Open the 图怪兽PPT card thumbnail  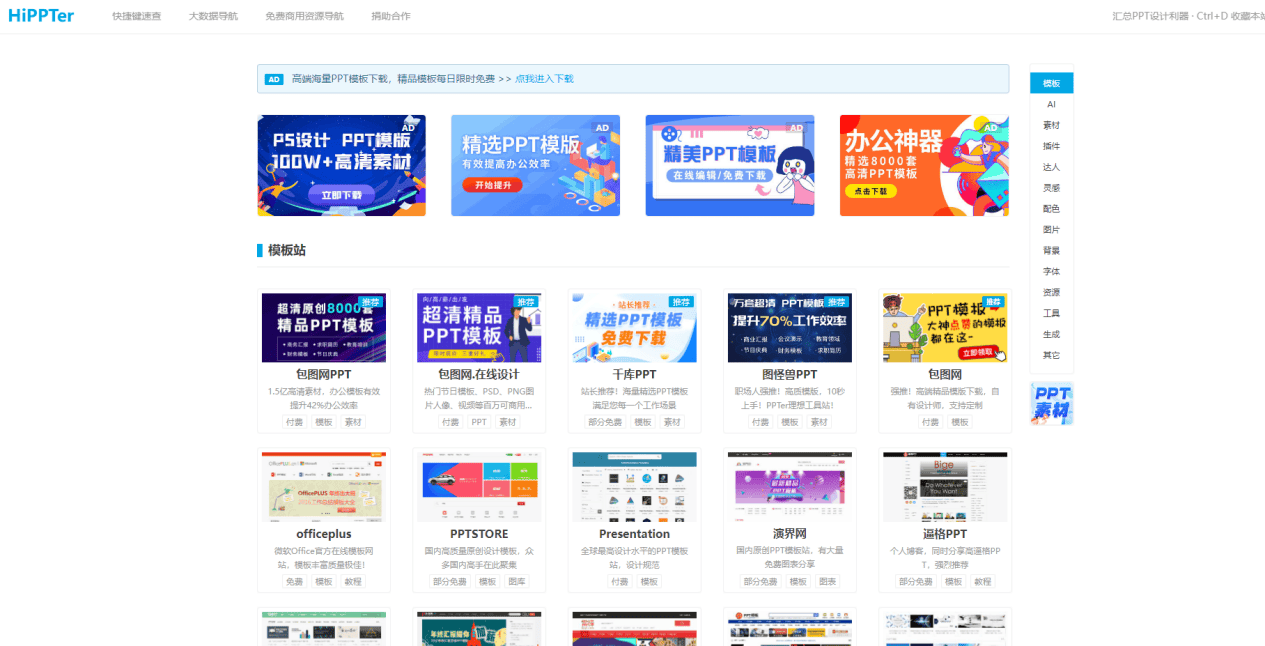[790, 328]
